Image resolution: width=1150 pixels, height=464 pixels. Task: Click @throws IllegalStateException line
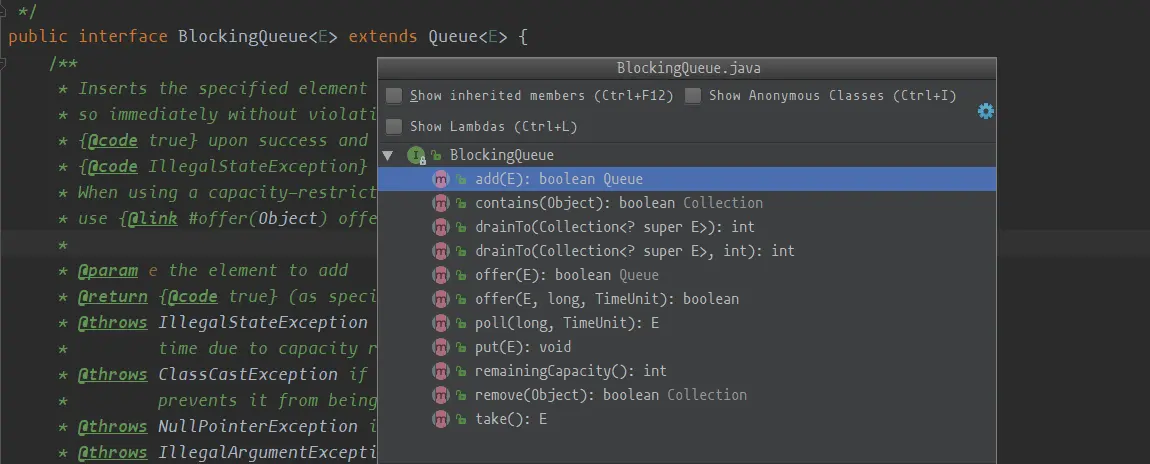223,323
